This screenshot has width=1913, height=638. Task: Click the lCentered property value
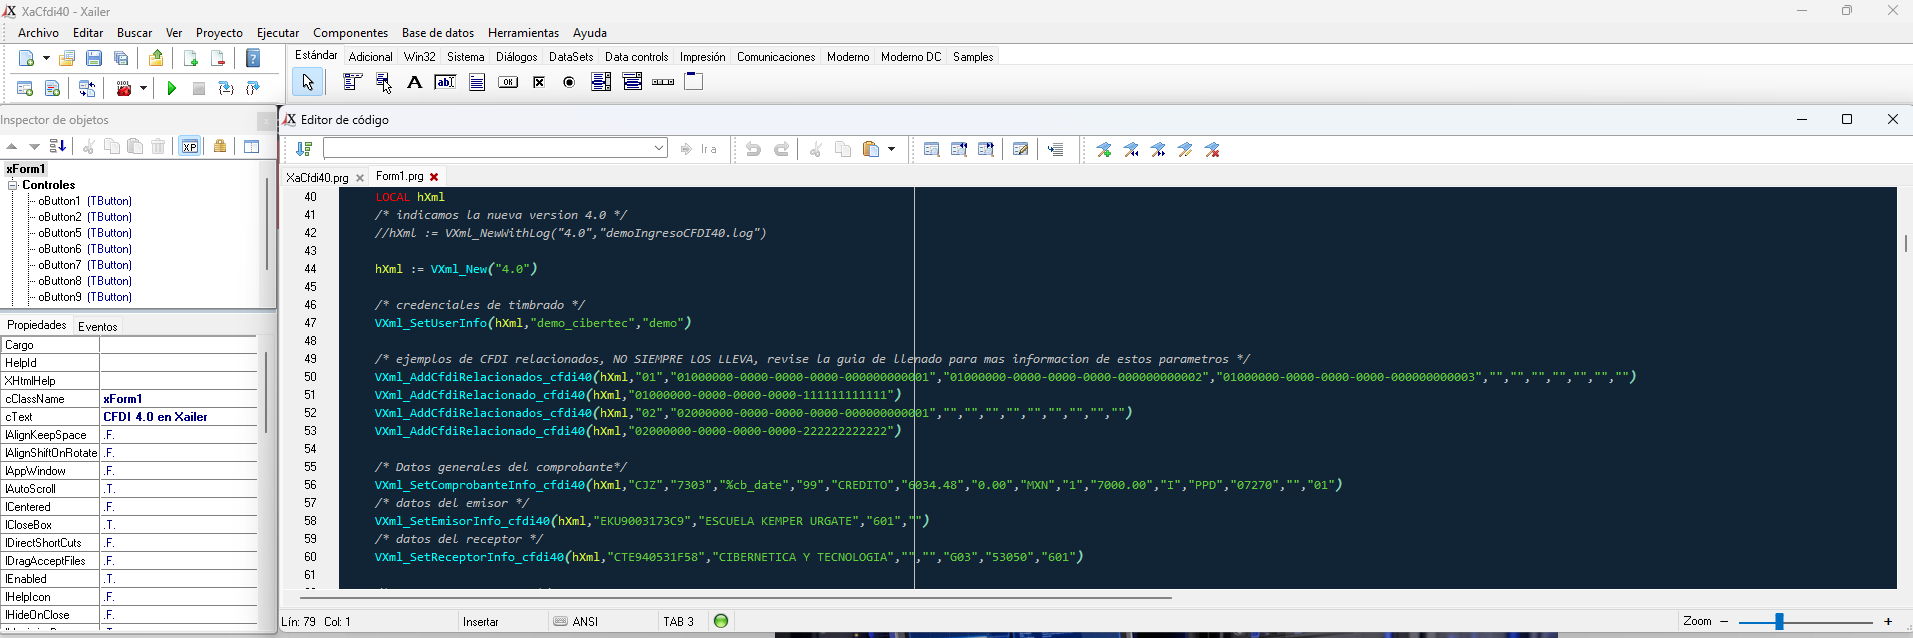click(x=178, y=507)
